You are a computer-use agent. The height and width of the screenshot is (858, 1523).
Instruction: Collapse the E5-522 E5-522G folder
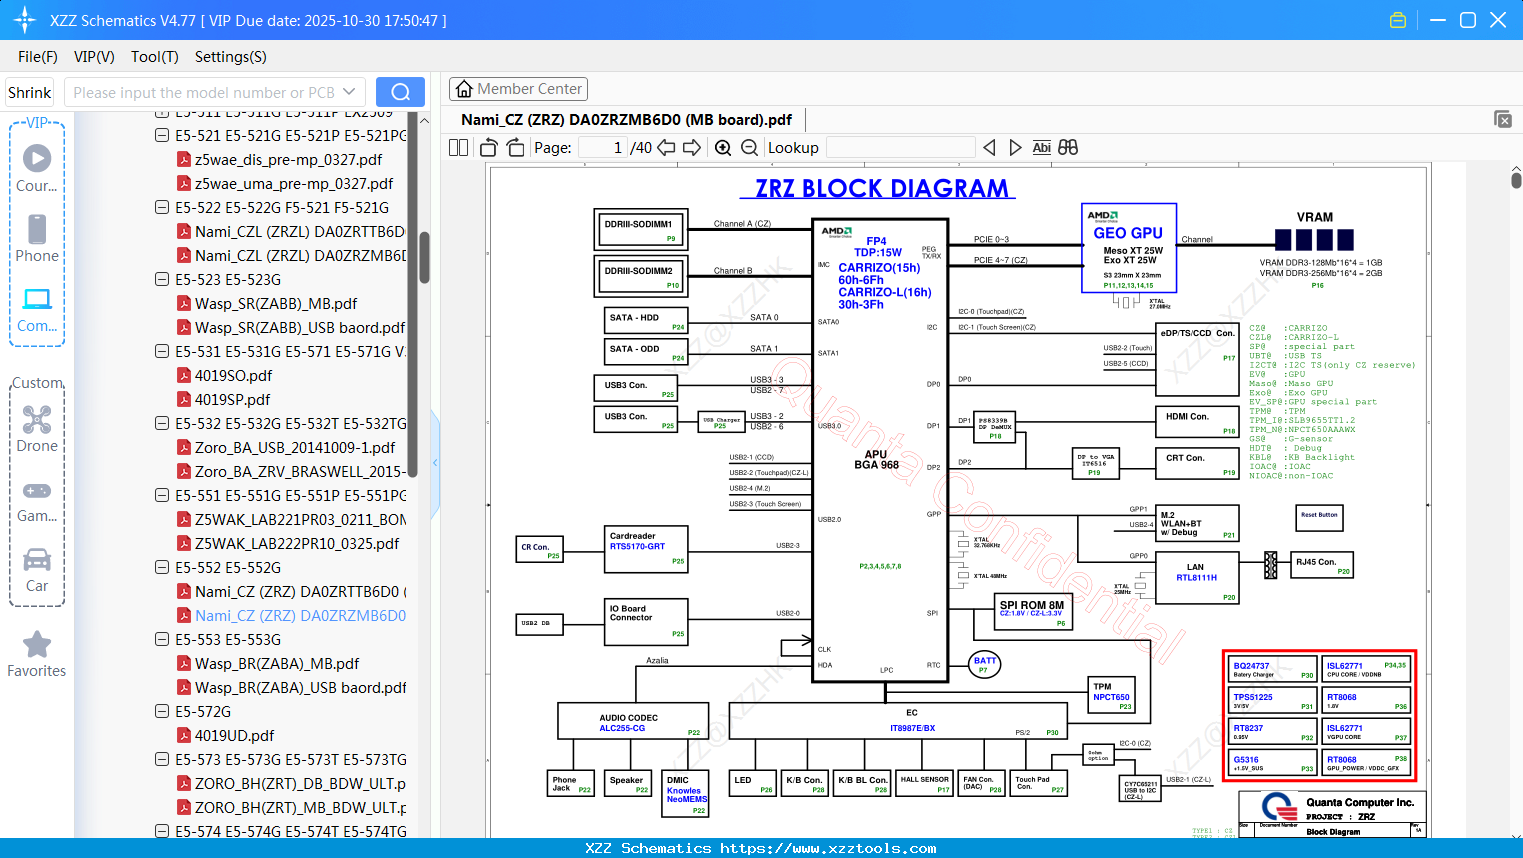coord(161,207)
